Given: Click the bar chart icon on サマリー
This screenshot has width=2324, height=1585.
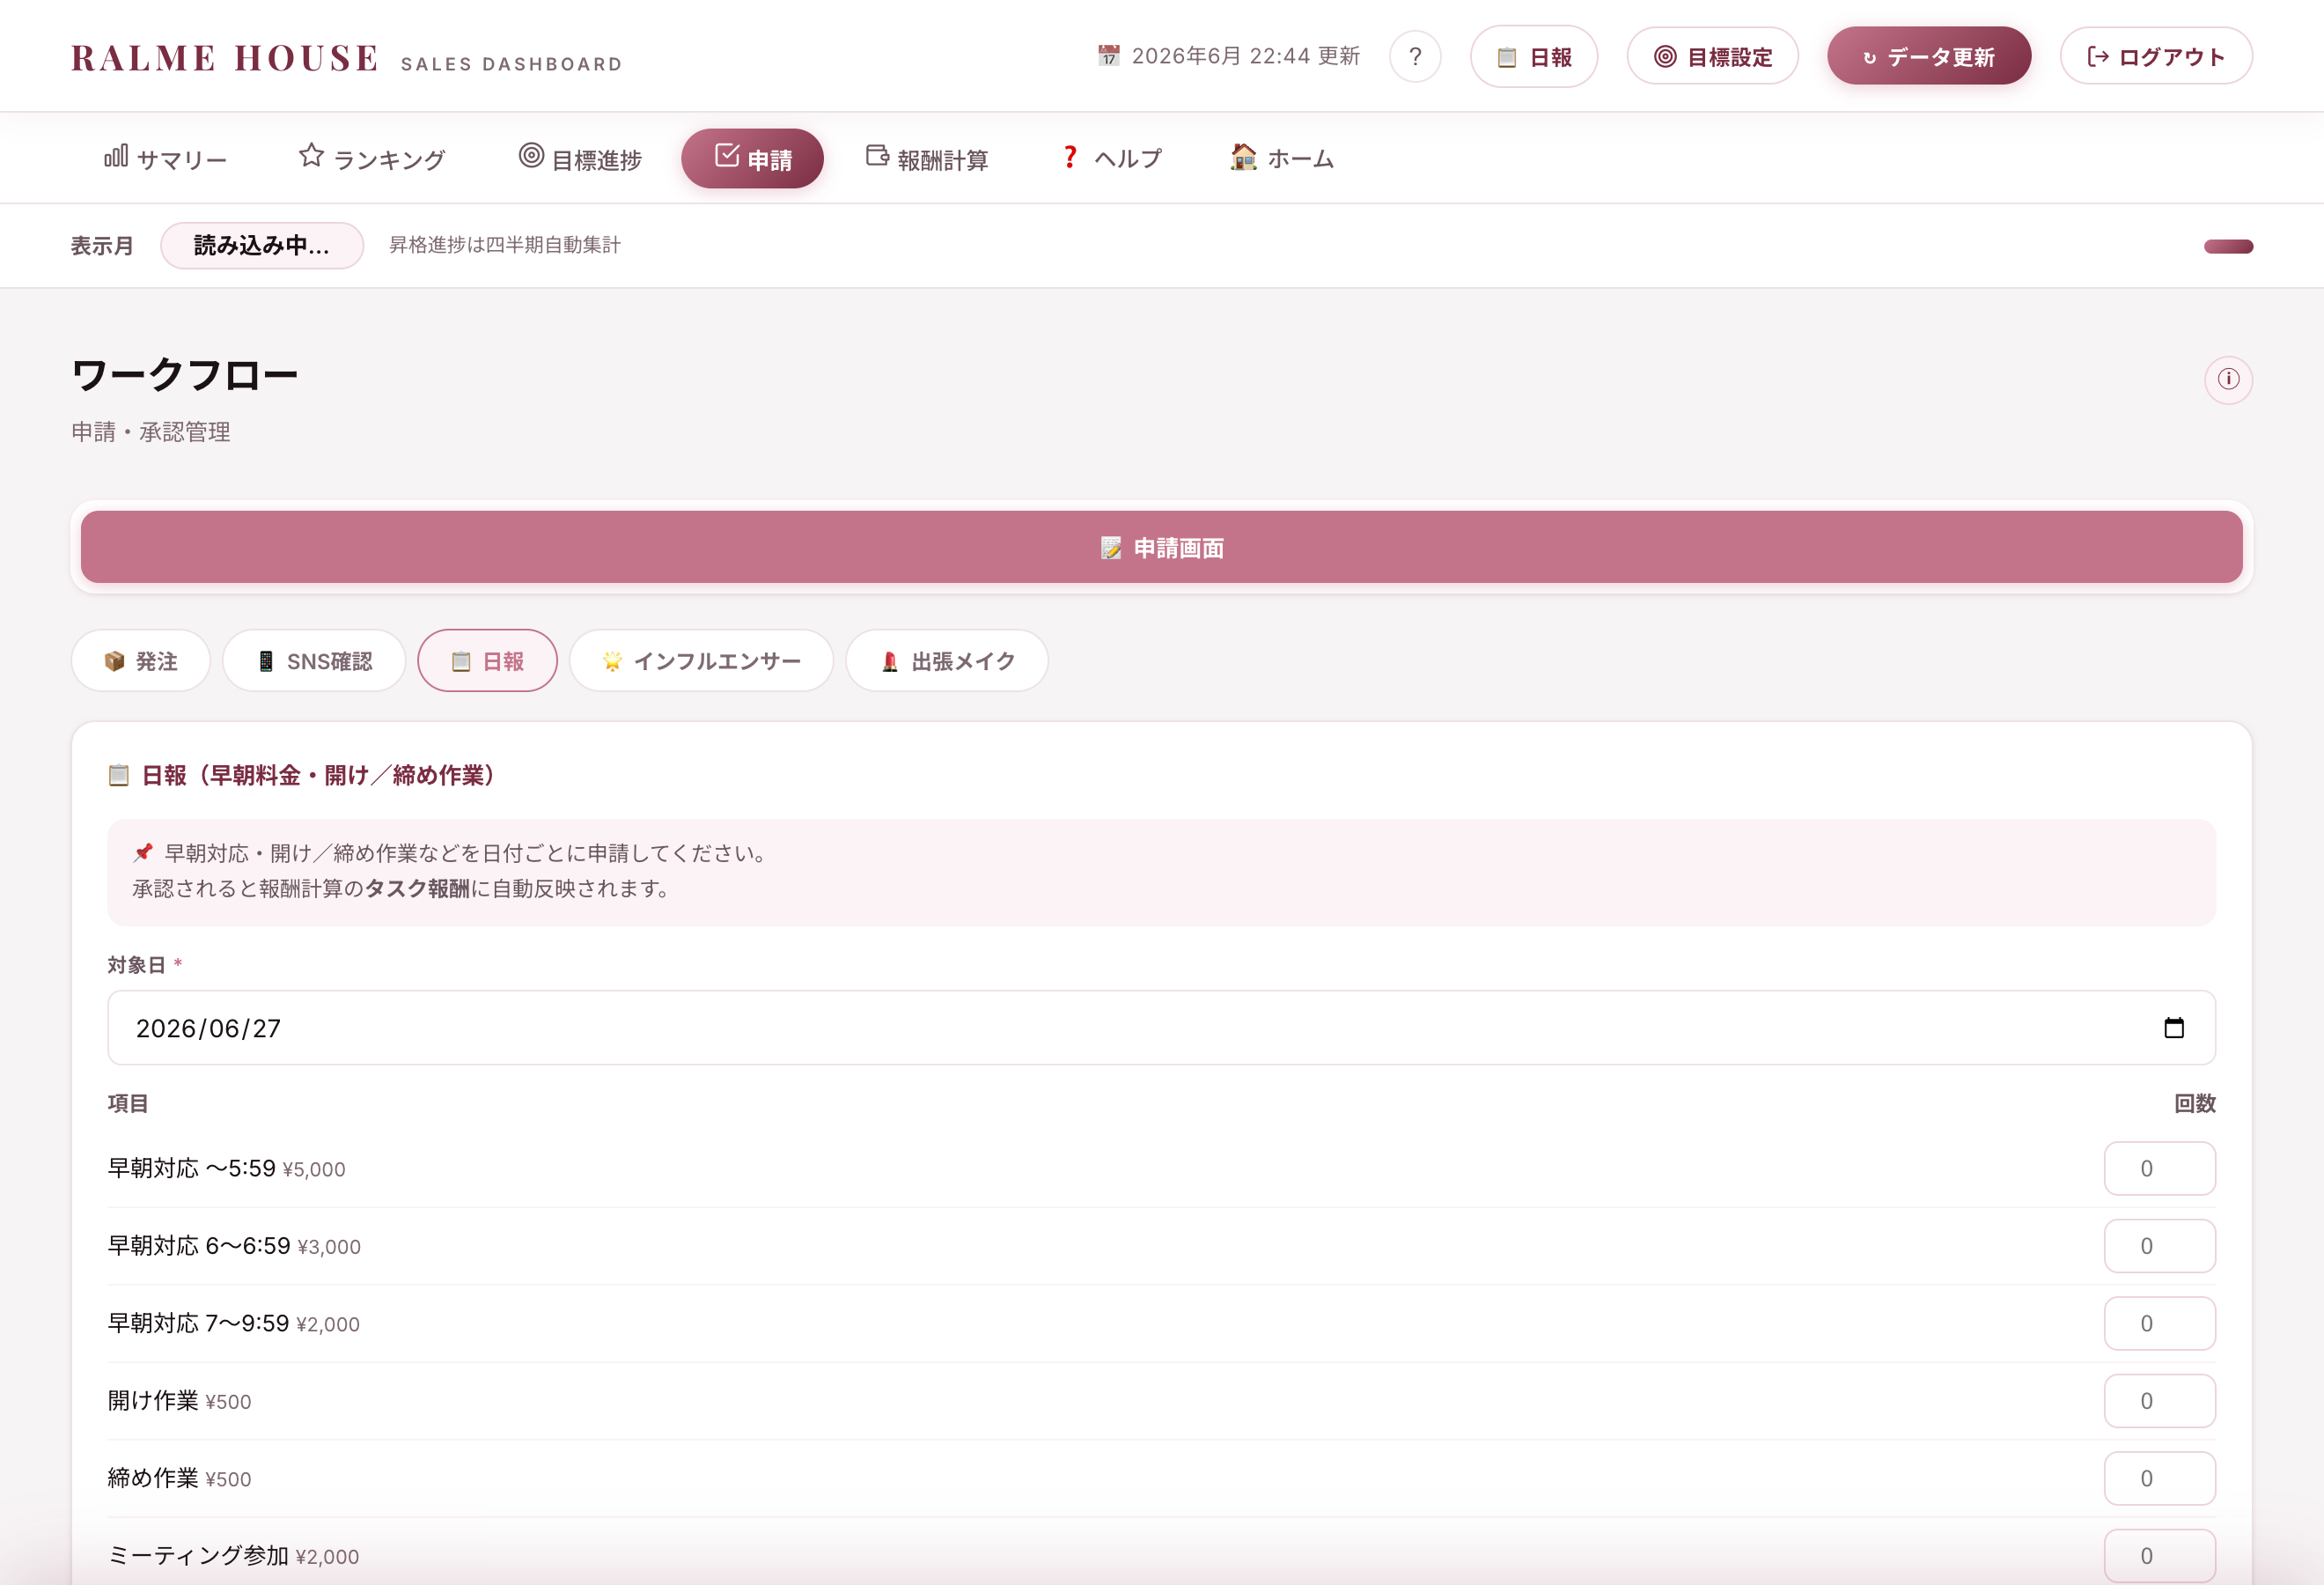Looking at the screenshot, I should (x=116, y=156).
